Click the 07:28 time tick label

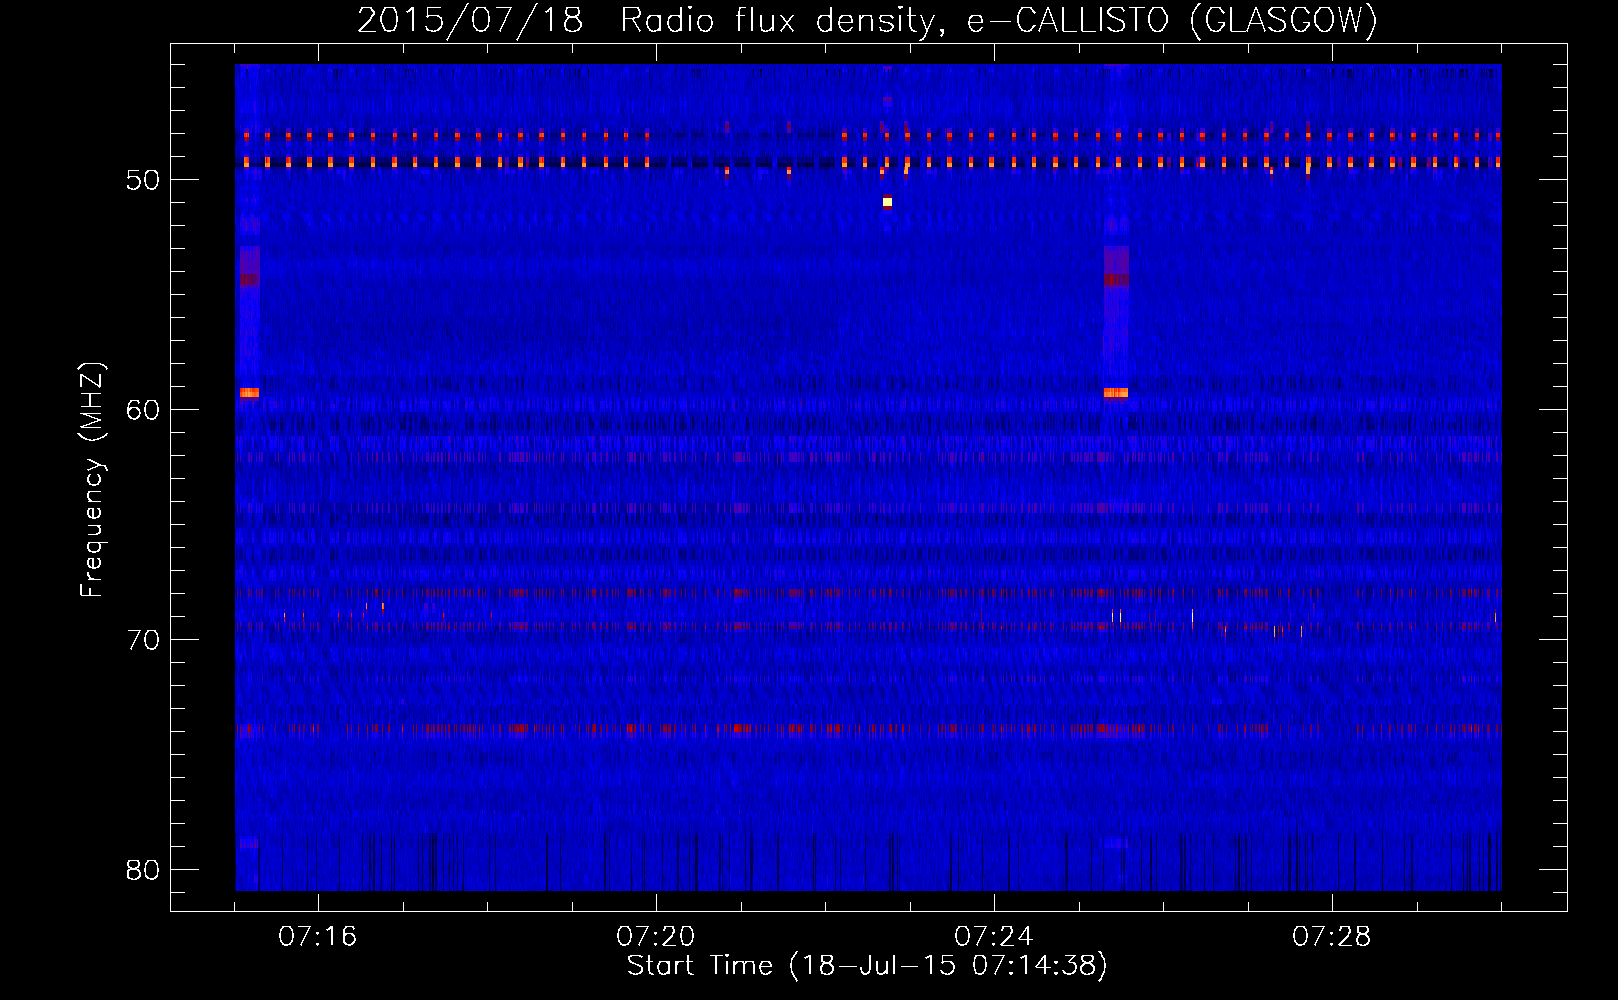tap(1331, 937)
